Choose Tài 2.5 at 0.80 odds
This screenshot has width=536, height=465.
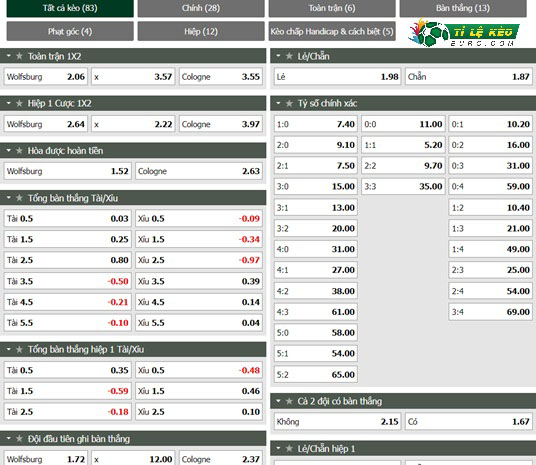tap(67, 260)
